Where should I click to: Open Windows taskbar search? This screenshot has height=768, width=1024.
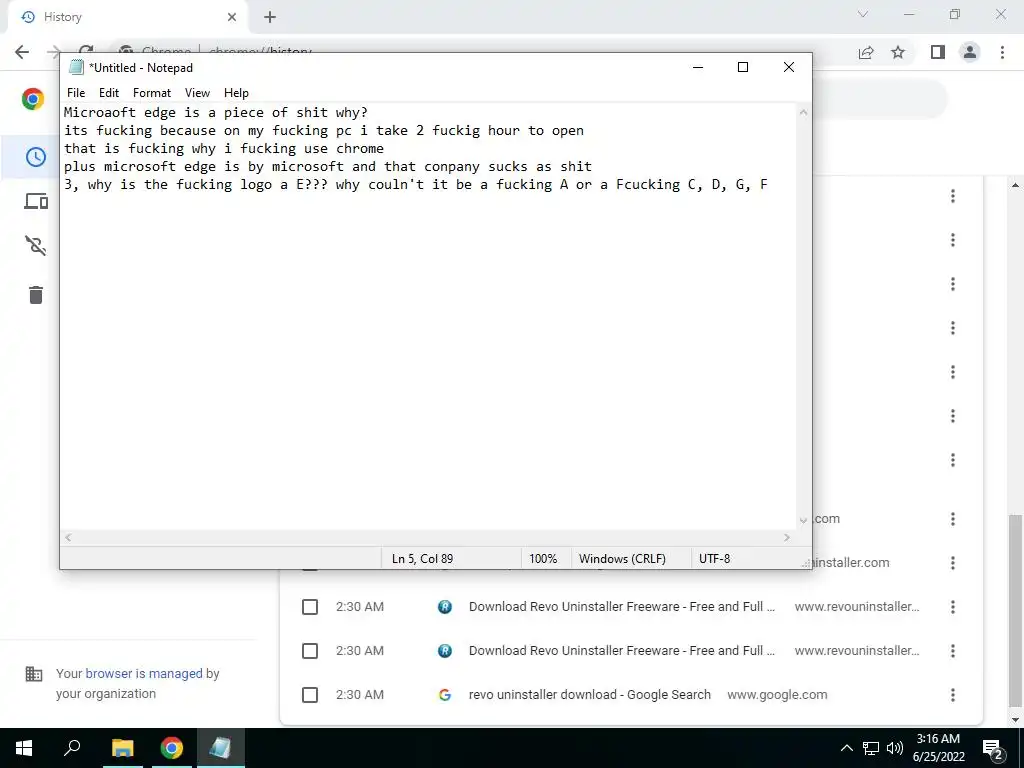(x=72, y=748)
